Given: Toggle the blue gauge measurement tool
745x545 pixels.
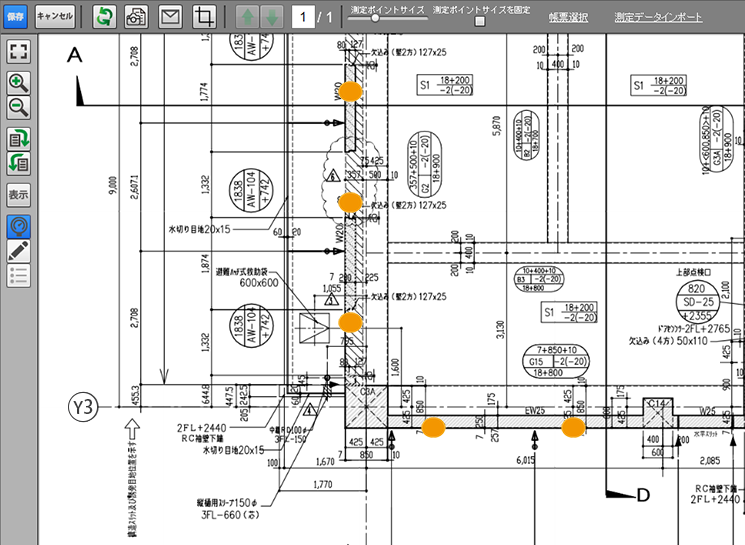Looking at the screenshot, I should [x=18, y=225].
